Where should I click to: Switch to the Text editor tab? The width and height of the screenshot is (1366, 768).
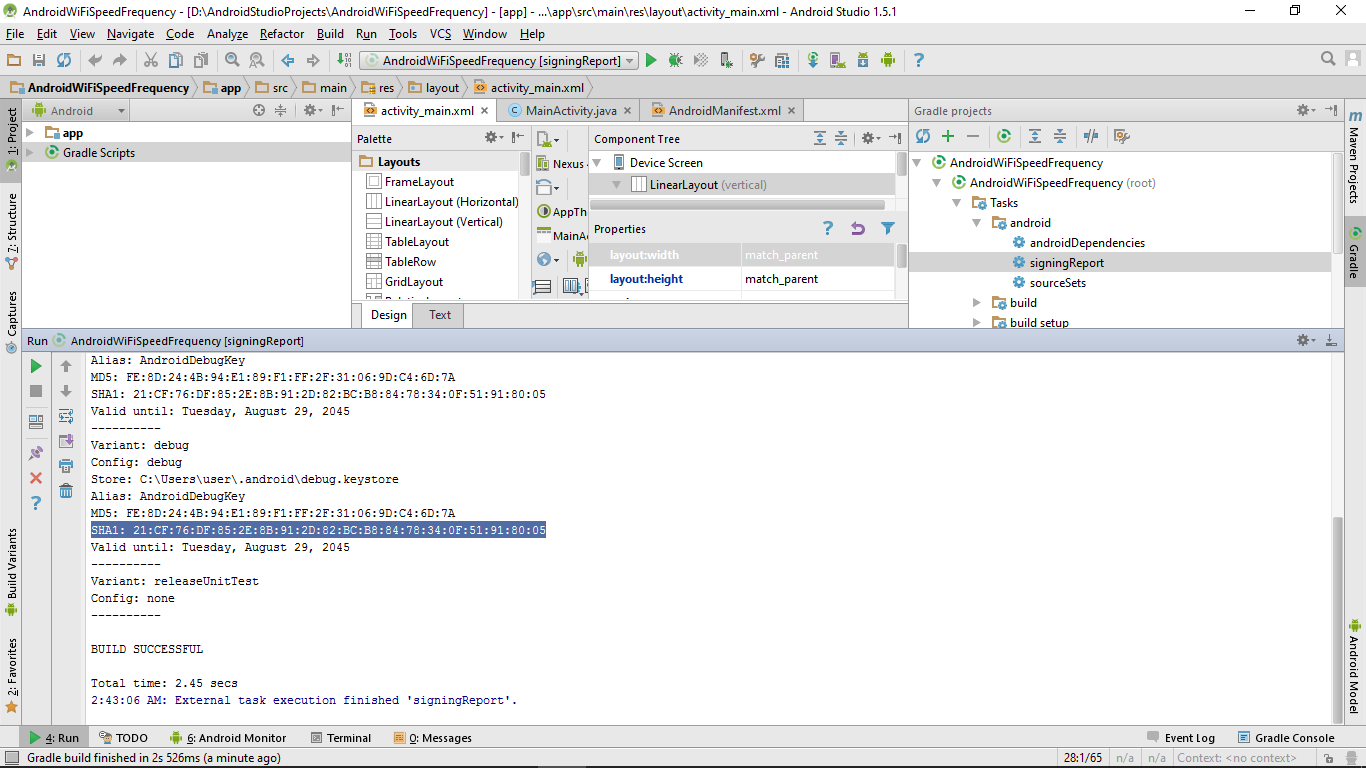(440, 315)
